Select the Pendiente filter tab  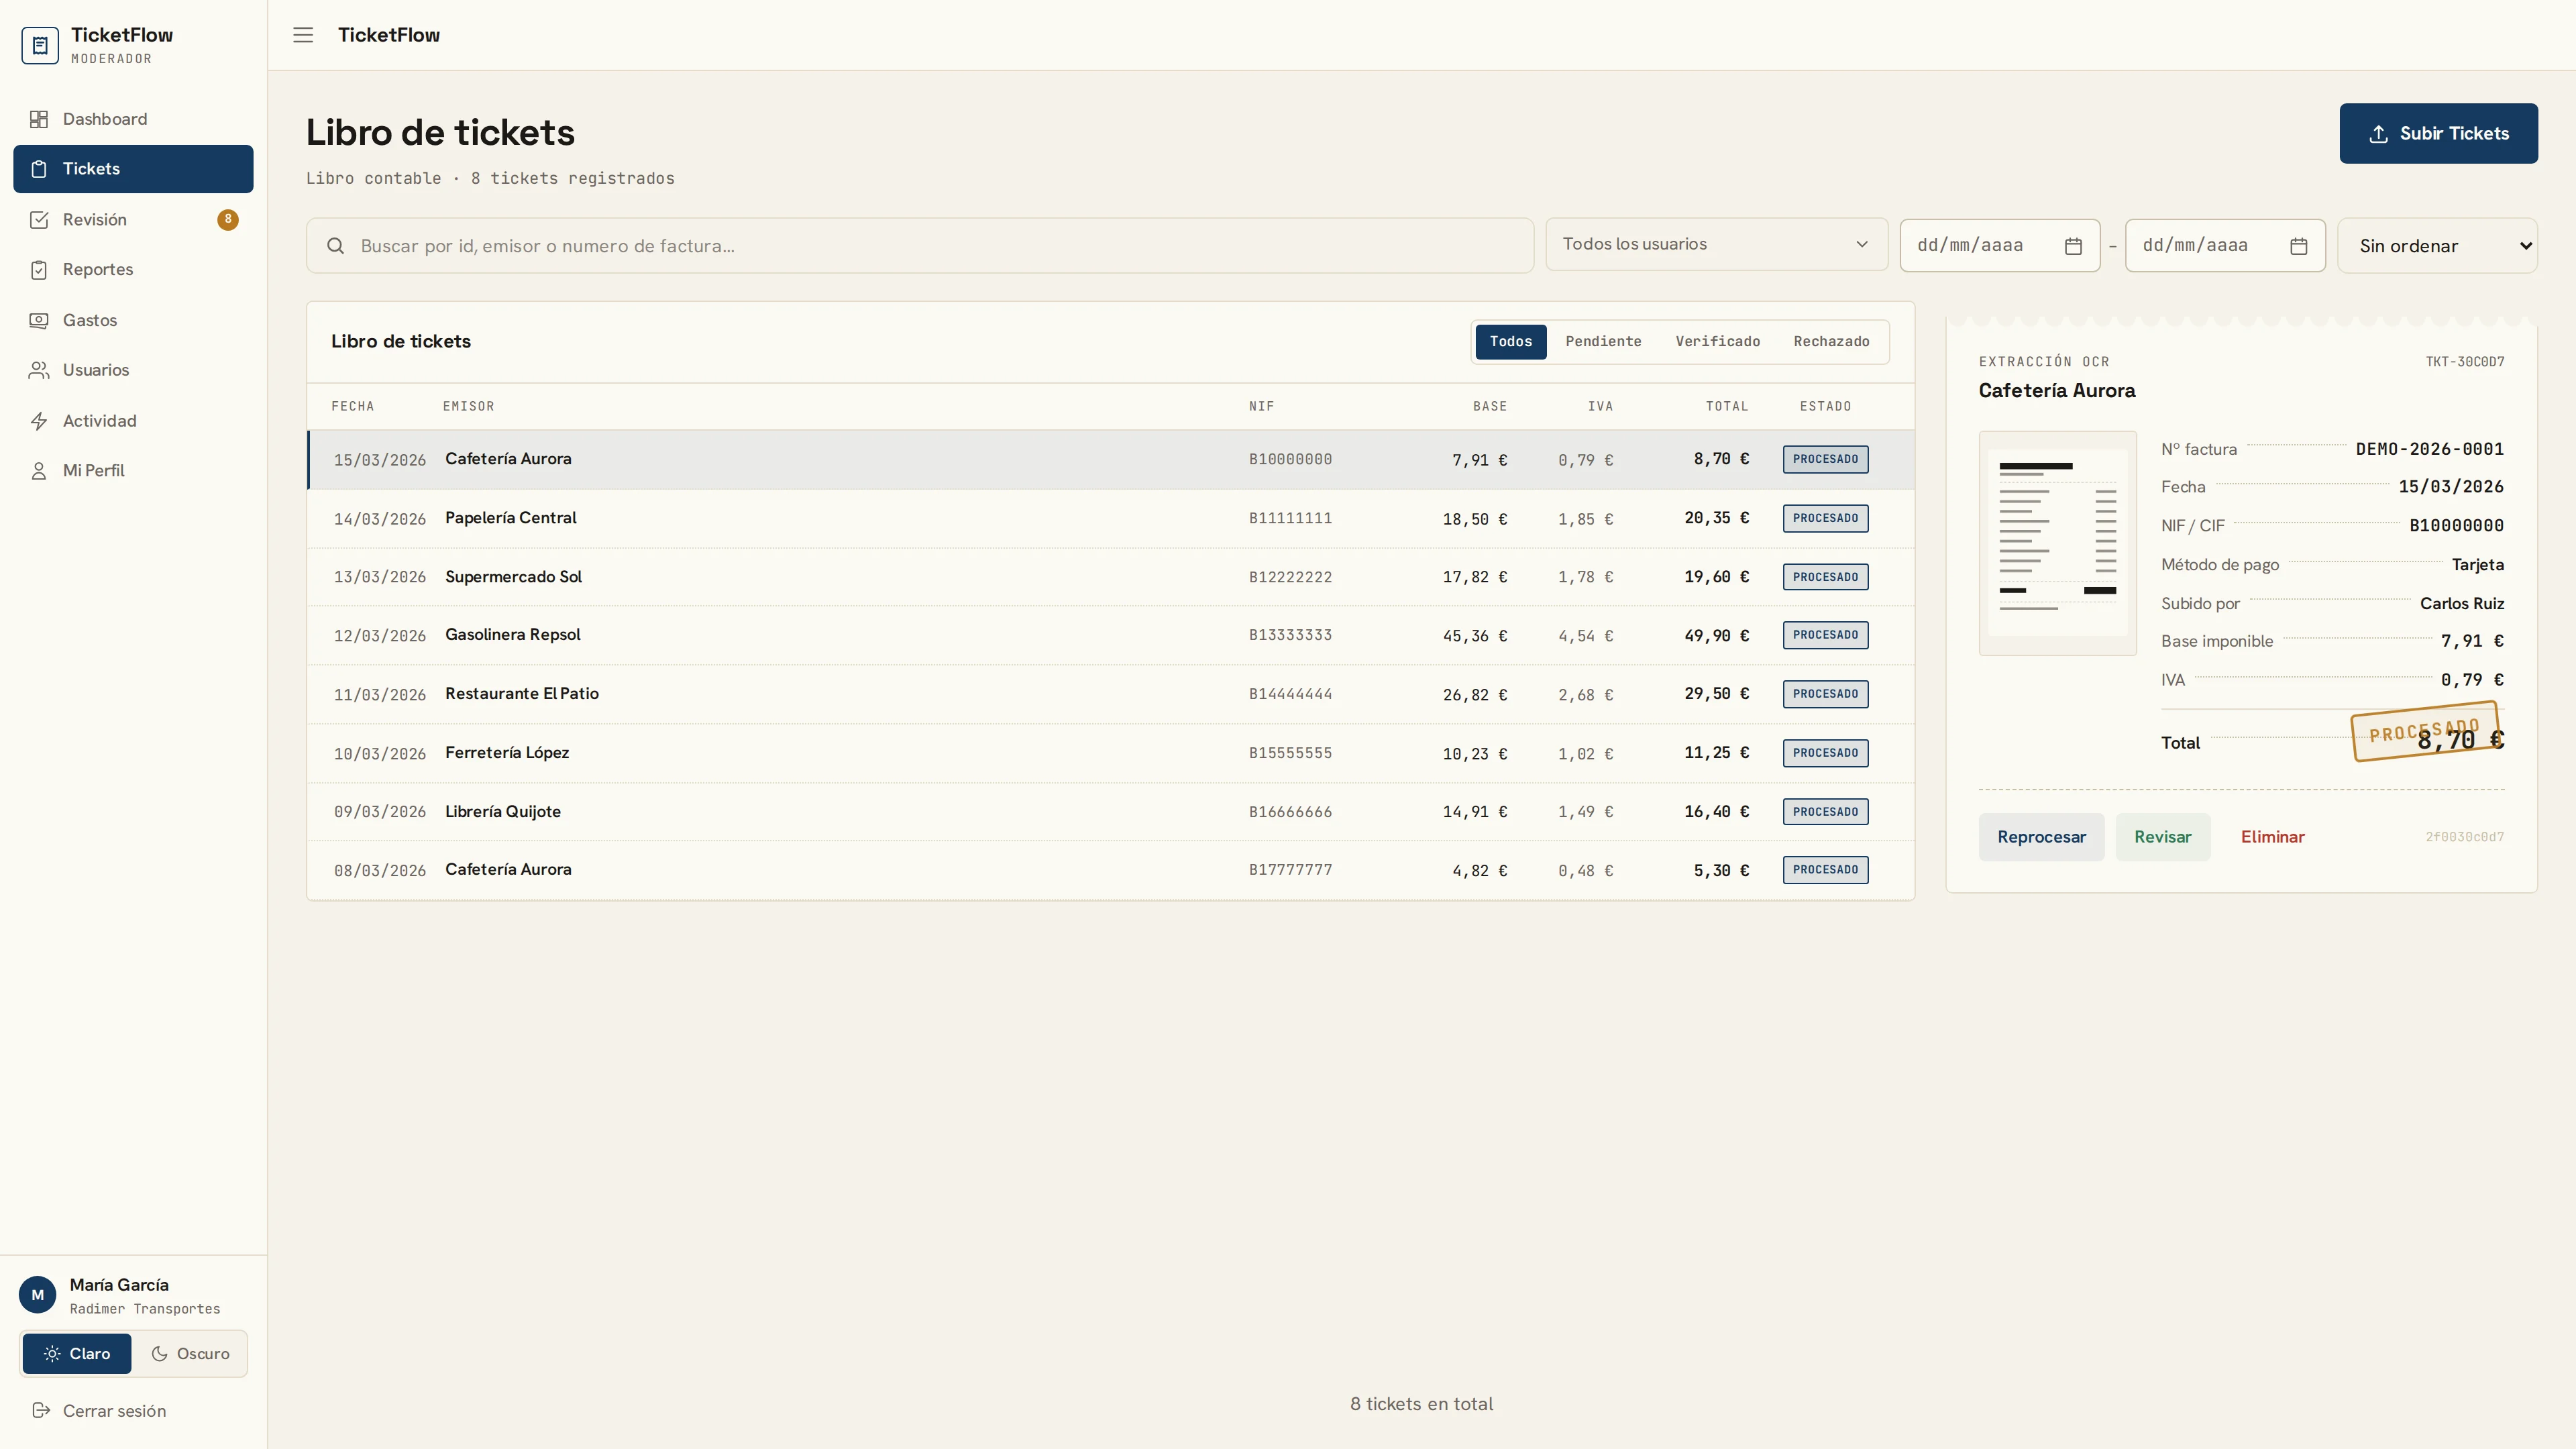[1603, 342]
